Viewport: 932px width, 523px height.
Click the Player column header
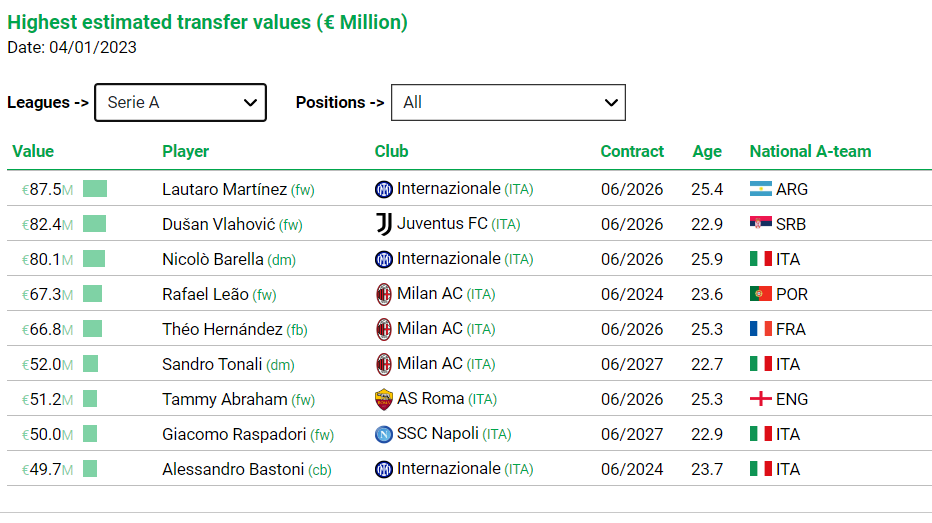[186, 152]
